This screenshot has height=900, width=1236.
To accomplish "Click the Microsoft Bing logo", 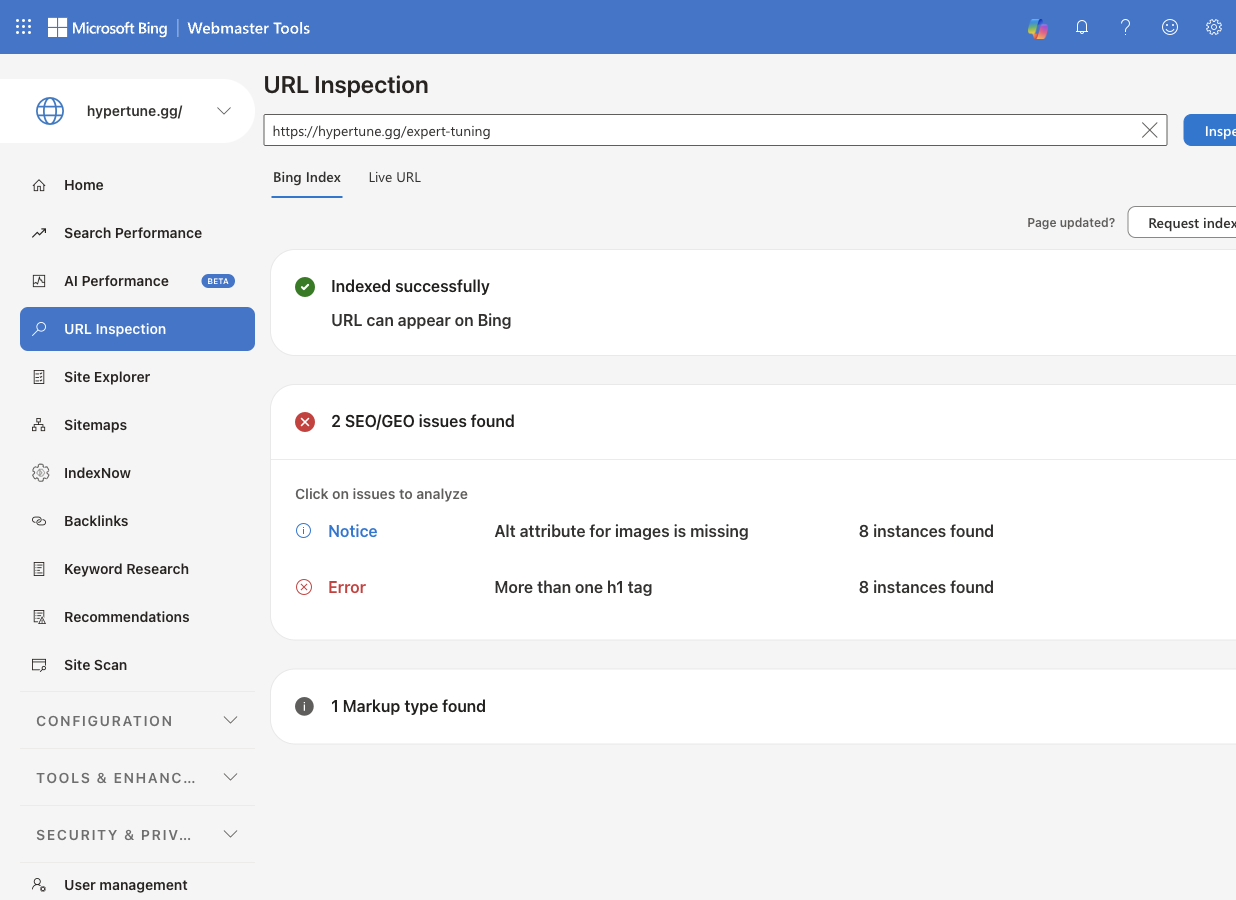I will pyautogui.click(x=108, y=27).
